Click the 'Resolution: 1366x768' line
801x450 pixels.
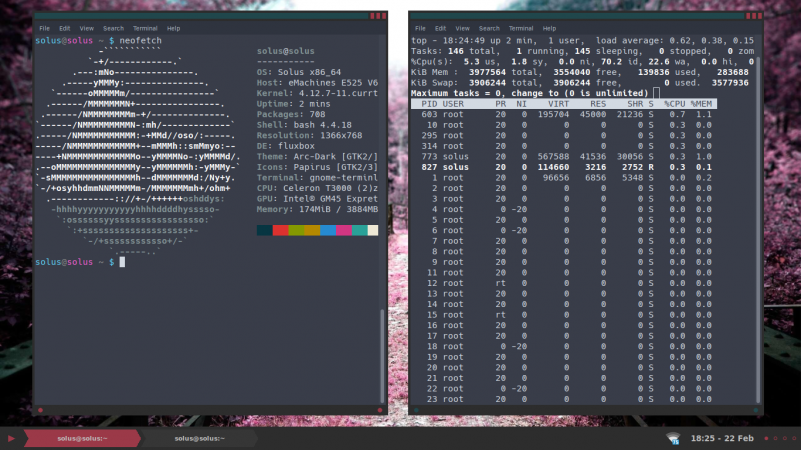310,135
